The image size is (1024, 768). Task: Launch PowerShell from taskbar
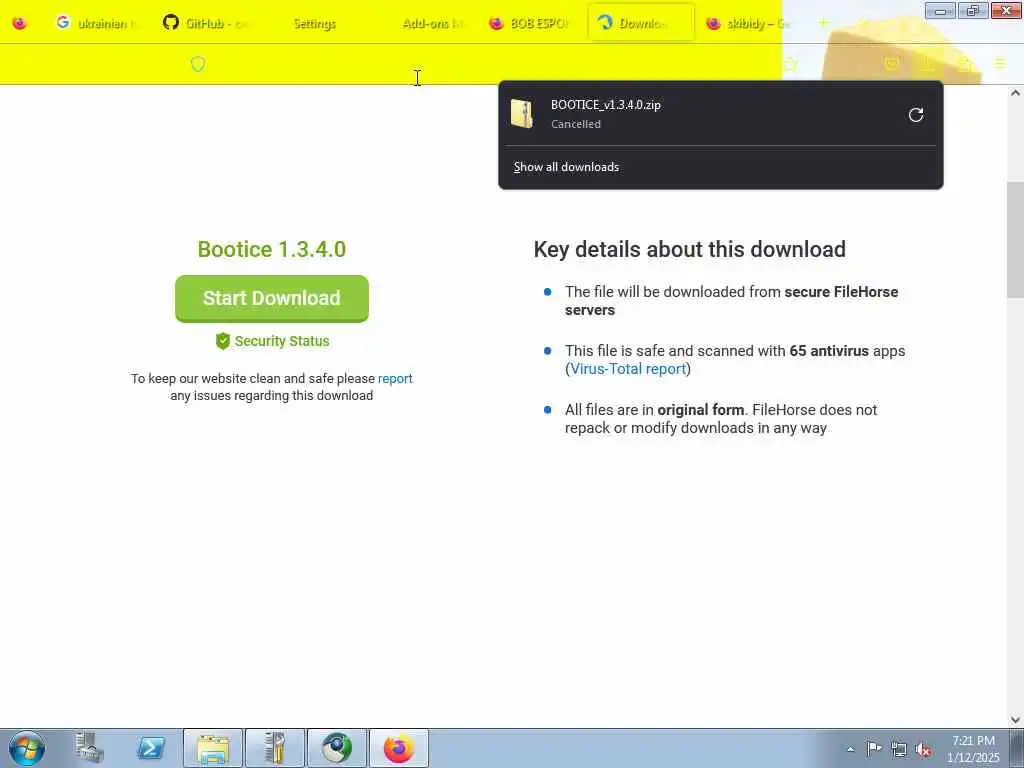[x=150, y=748]
